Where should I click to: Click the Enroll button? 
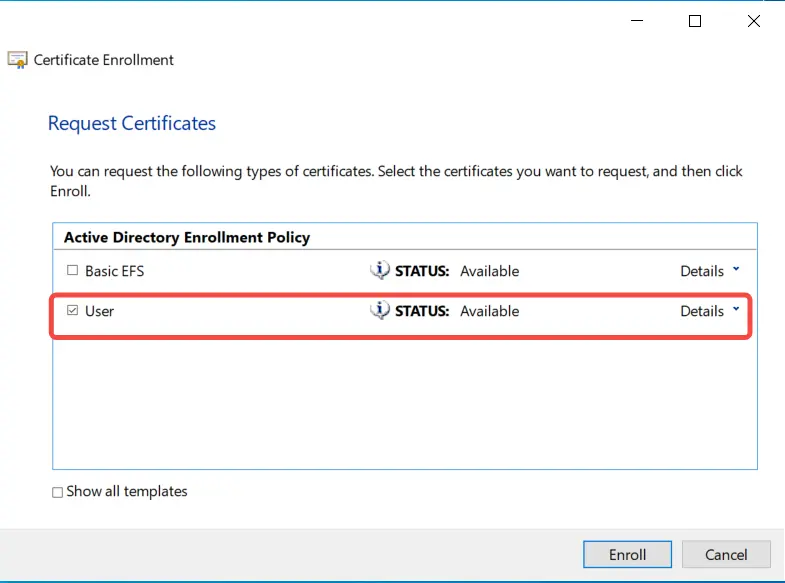(x=627, y=554)
